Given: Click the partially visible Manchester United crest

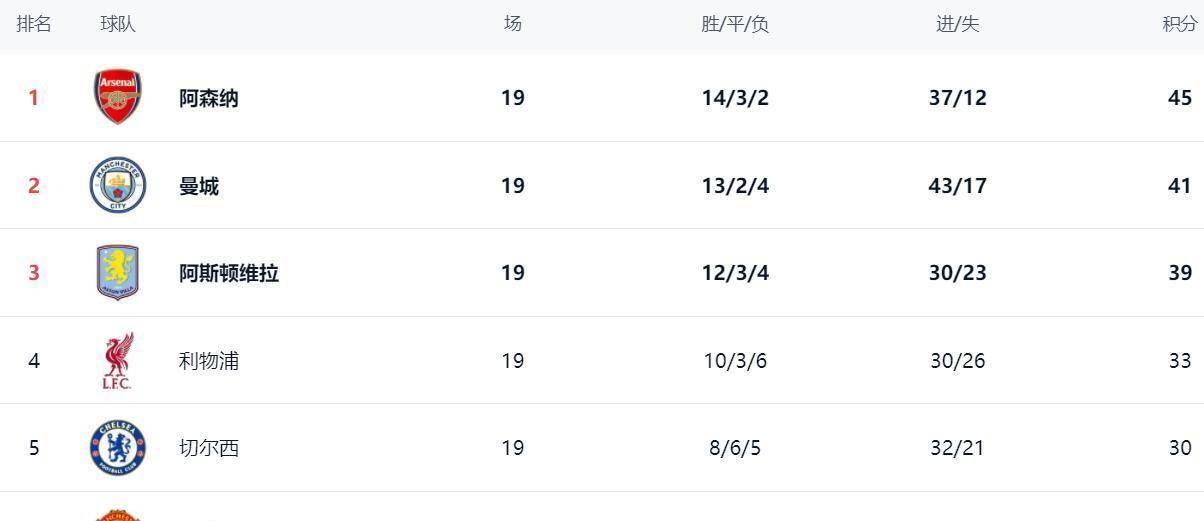Looking at the screenshot, I should coord(118,514).
